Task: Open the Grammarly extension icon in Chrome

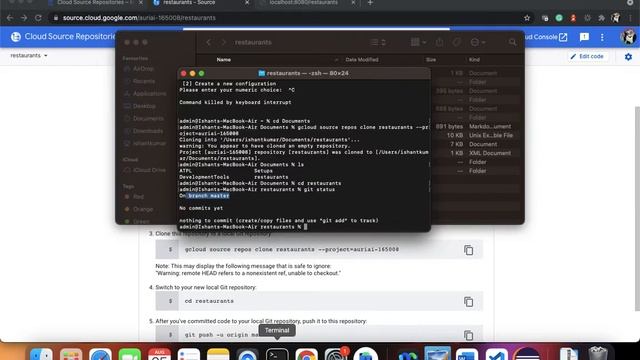Action: (559, 18)
